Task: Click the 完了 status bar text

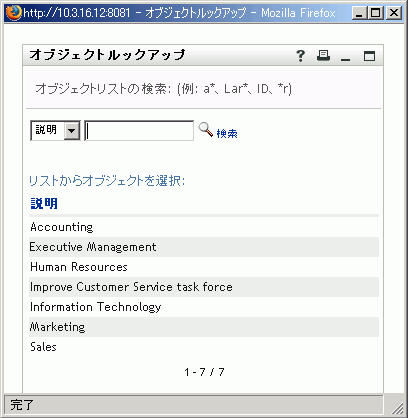Action: (22, 405)
